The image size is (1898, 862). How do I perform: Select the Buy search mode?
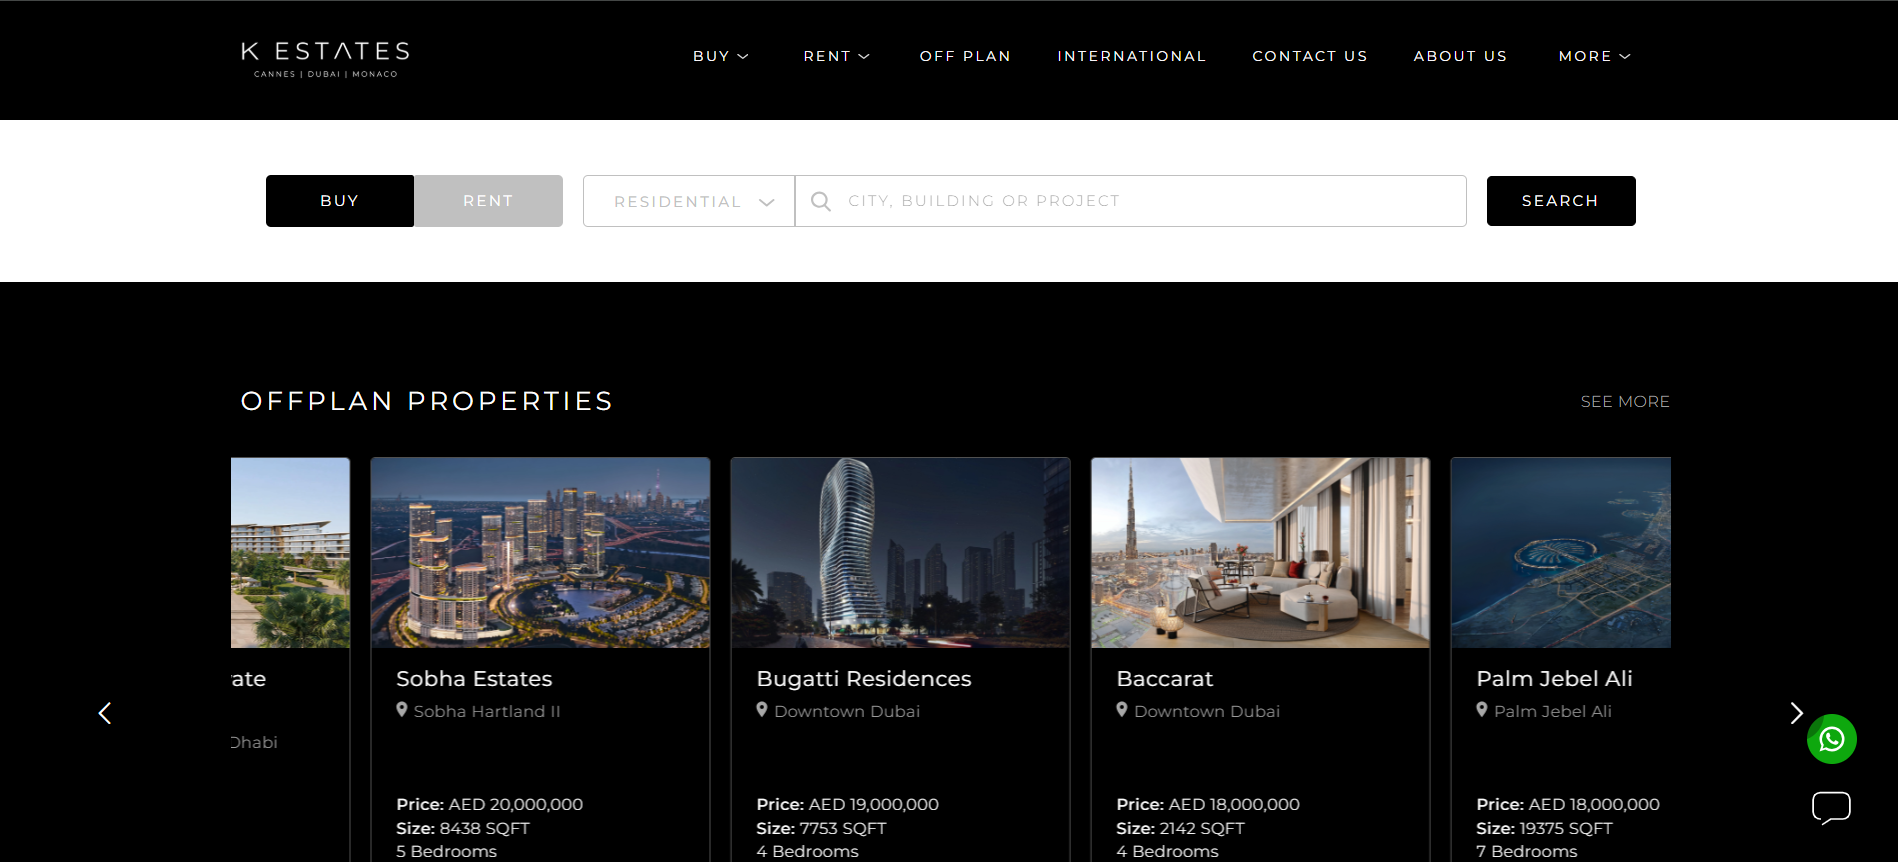click(x=339, y=201)
